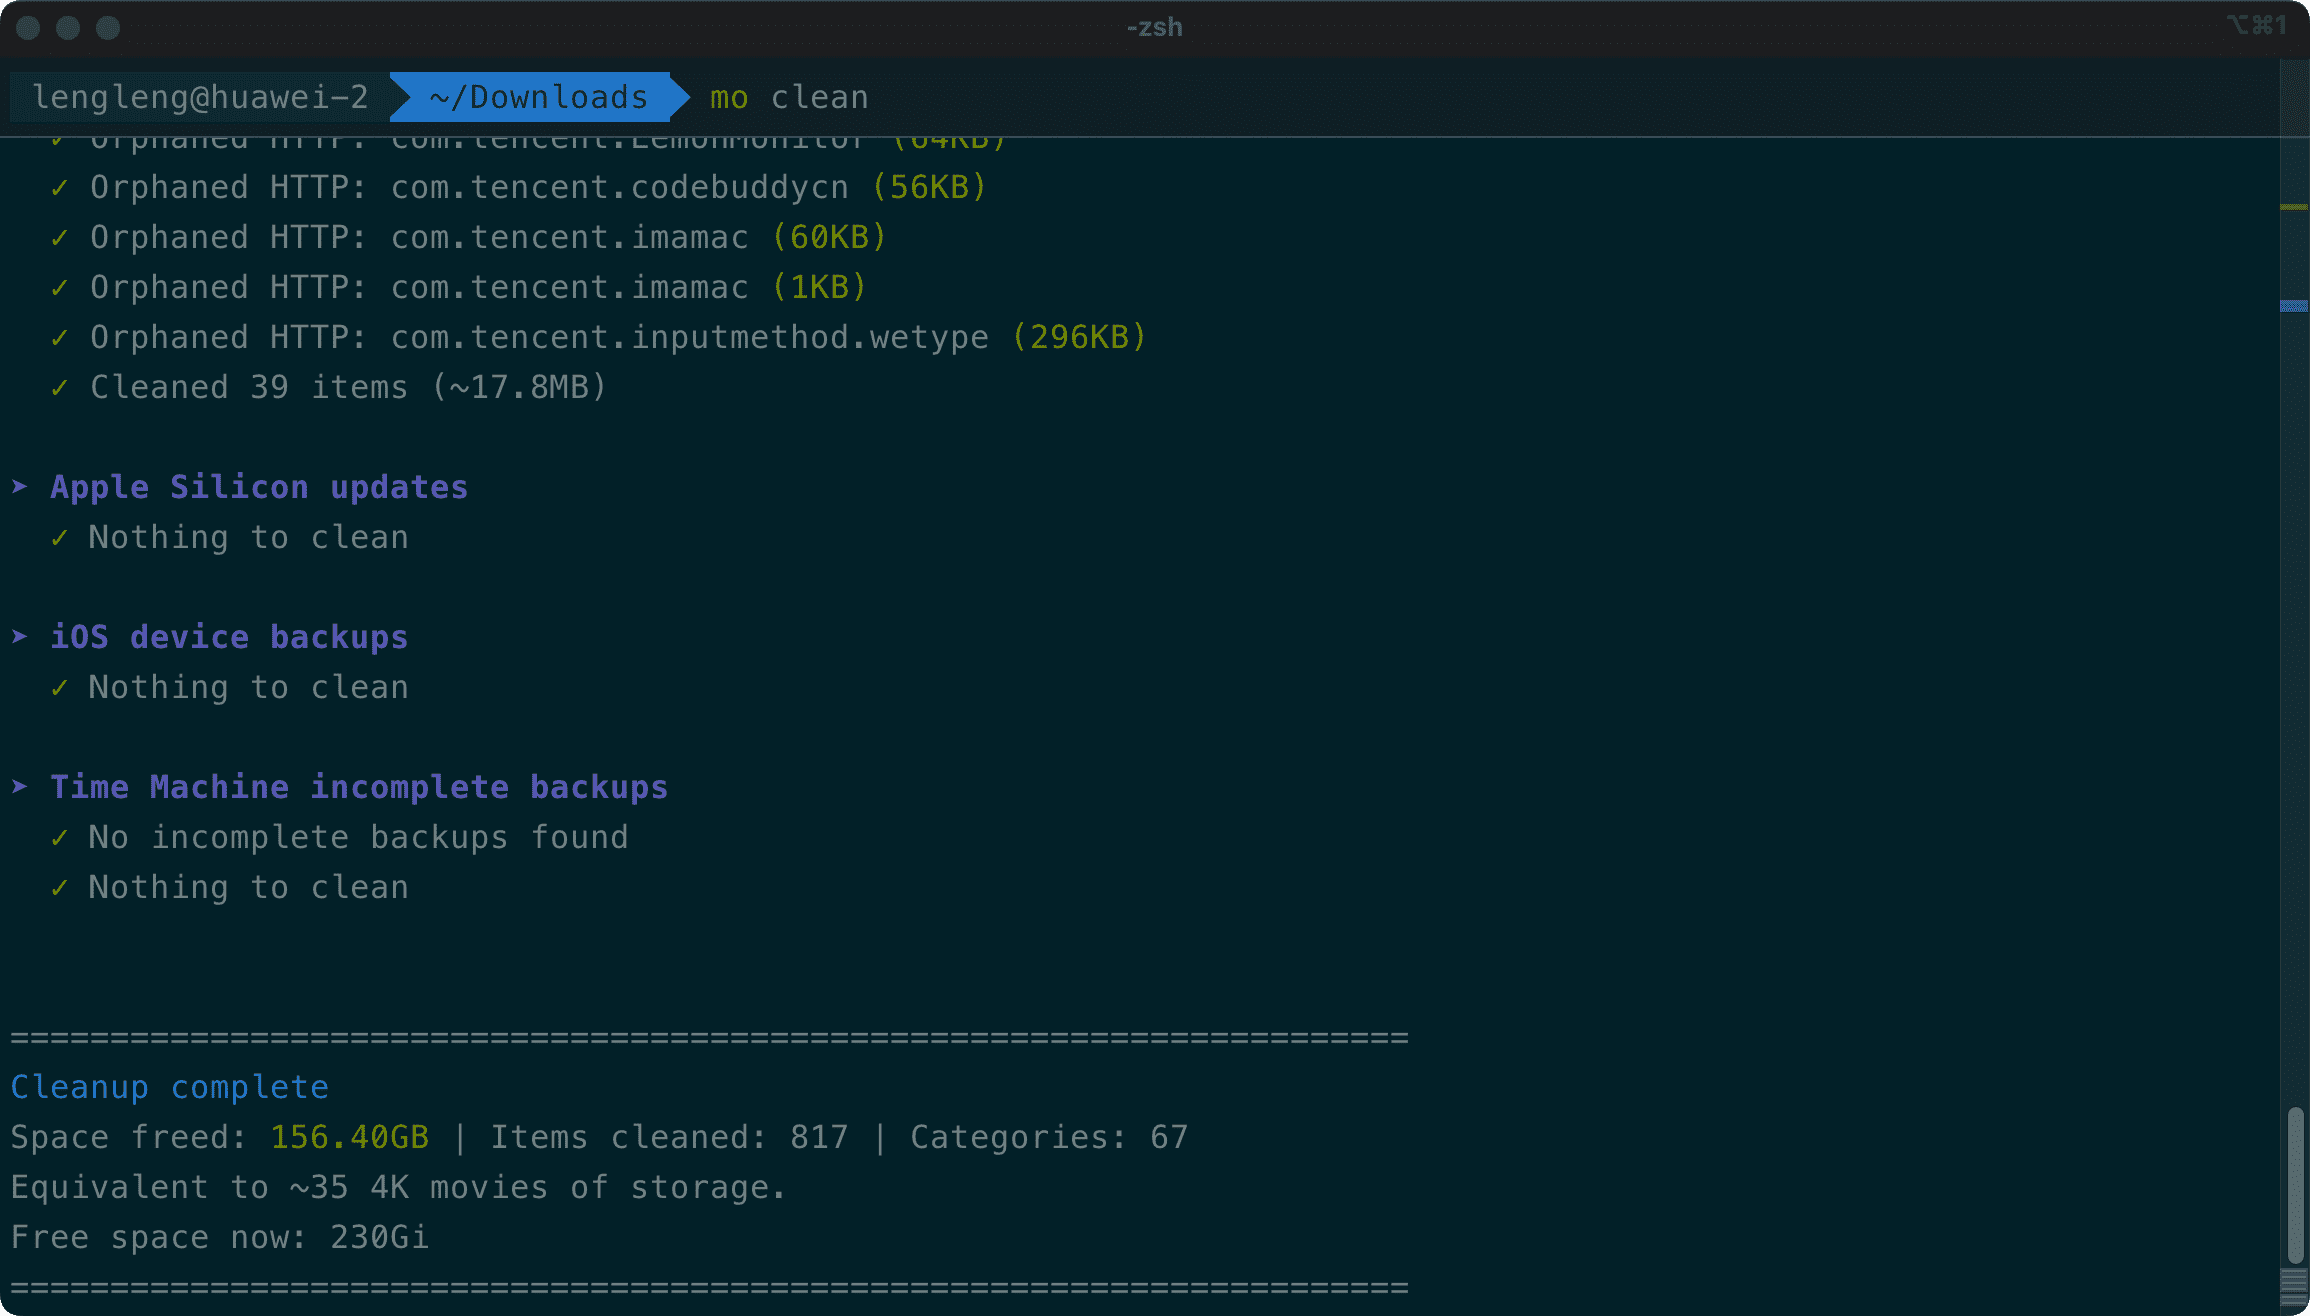Click the -zsh window title
Image resolution: width=2310 pixels, height=1316 pixels.
pyautogui.click(x=1154, y=27)
